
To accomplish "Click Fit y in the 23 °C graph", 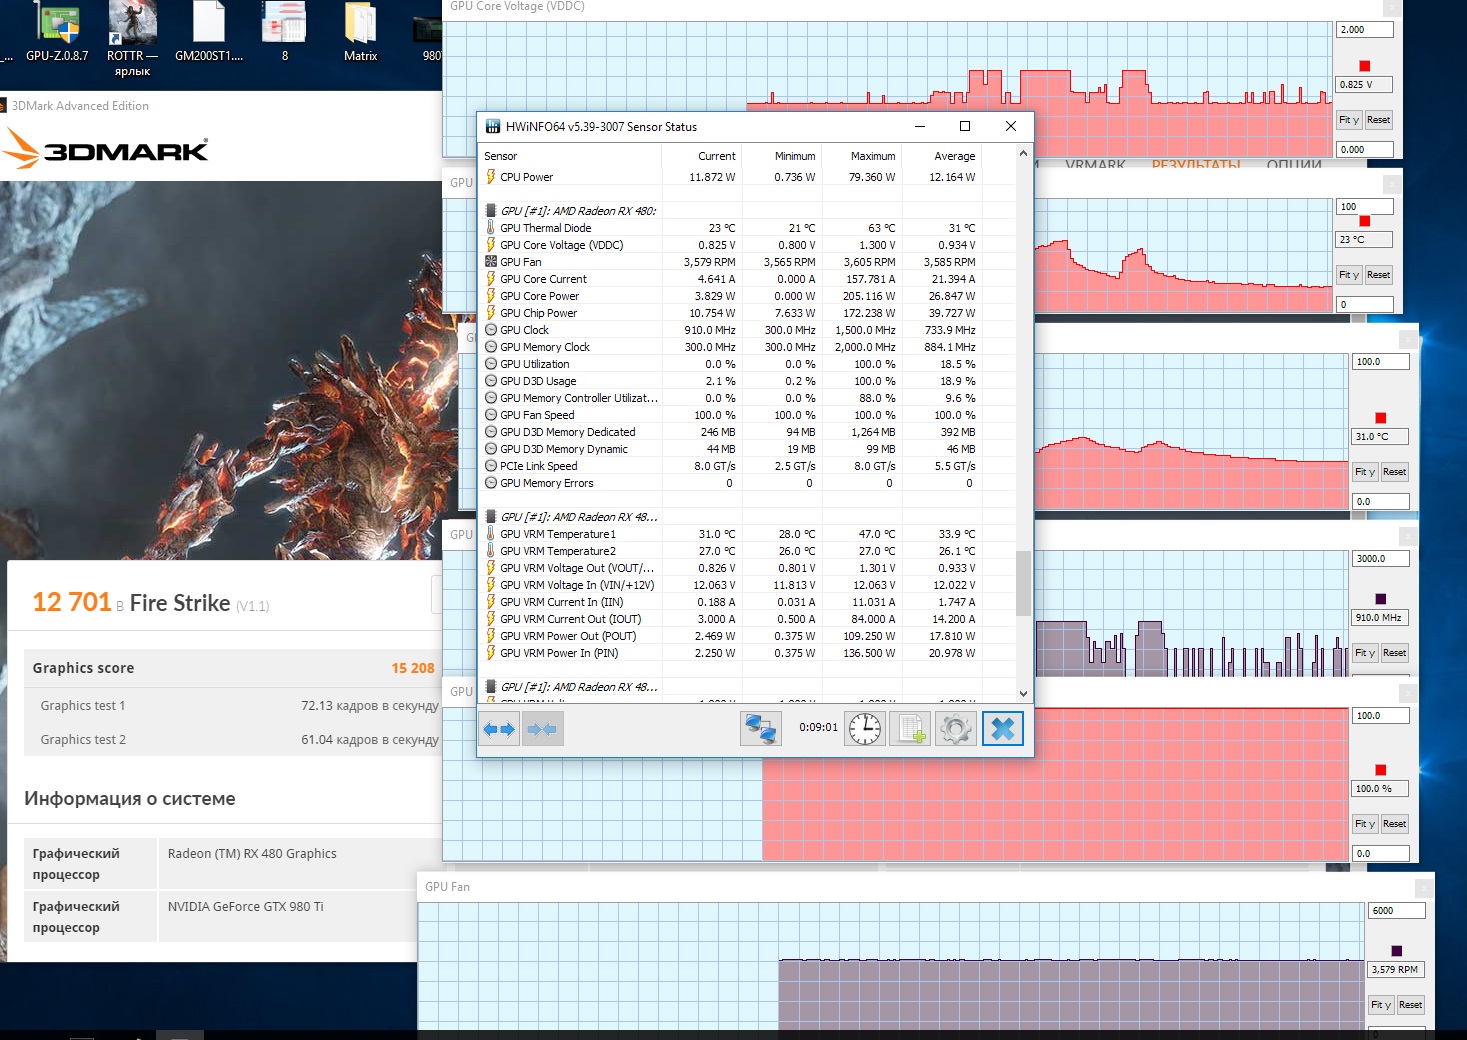I will 1349,275.
